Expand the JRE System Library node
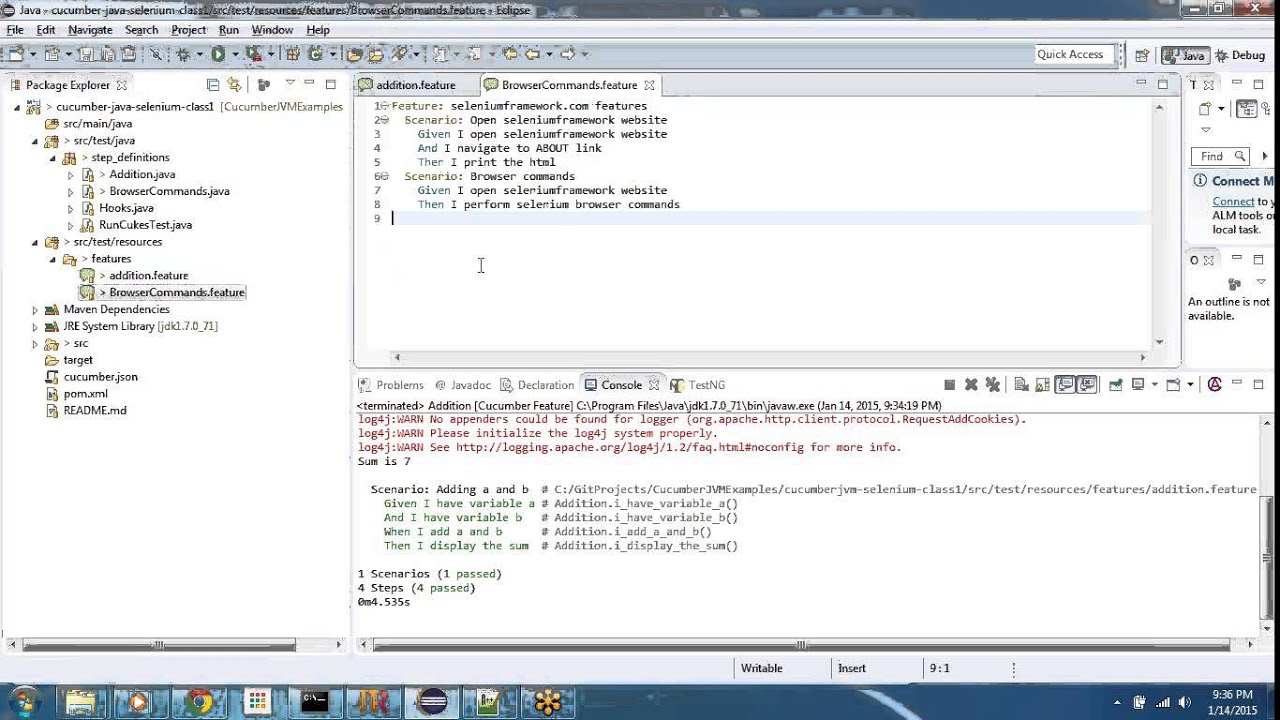1280x720 pixels. [35, 327]
